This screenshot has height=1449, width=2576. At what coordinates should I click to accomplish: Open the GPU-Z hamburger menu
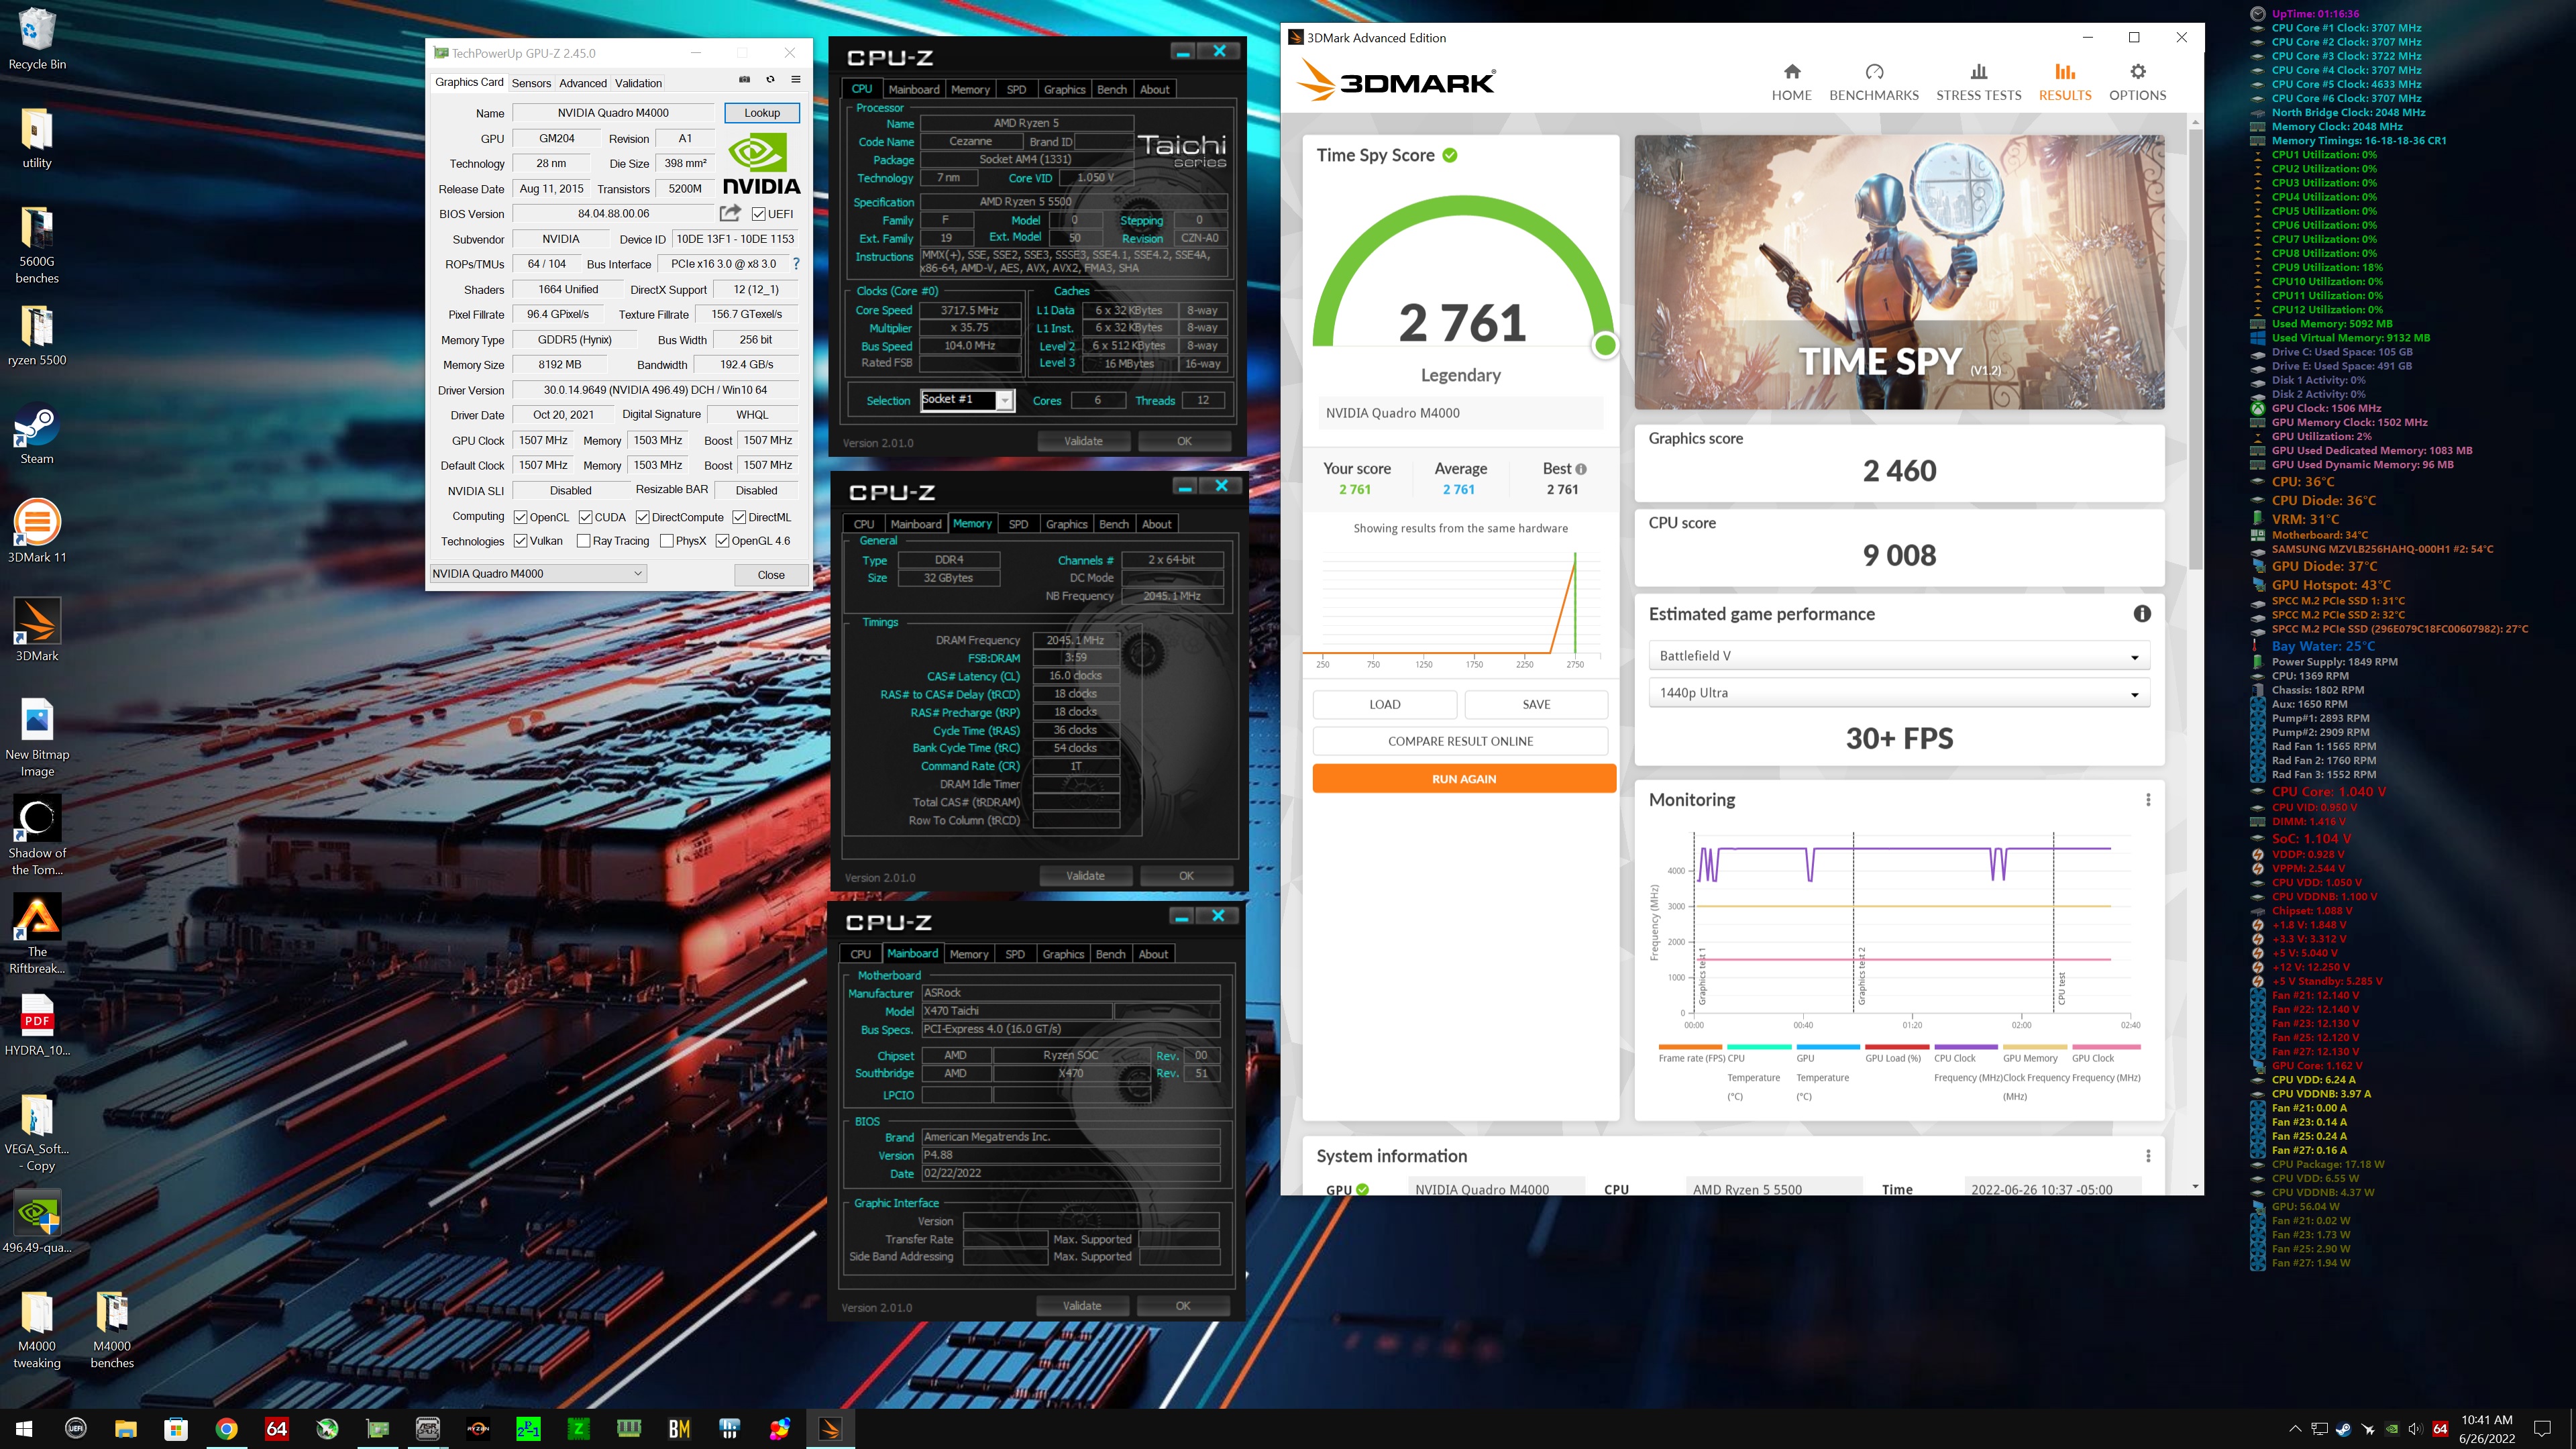796,80
